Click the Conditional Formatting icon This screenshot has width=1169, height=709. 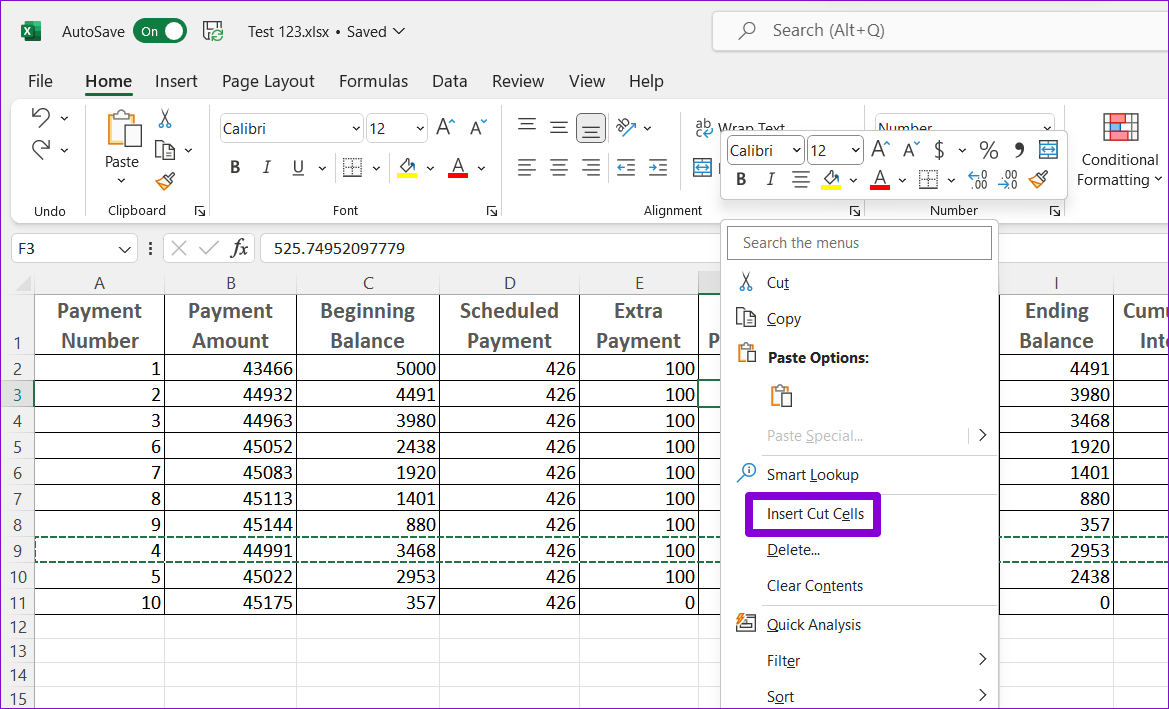pyautogui.click(x=1120, y=128)
